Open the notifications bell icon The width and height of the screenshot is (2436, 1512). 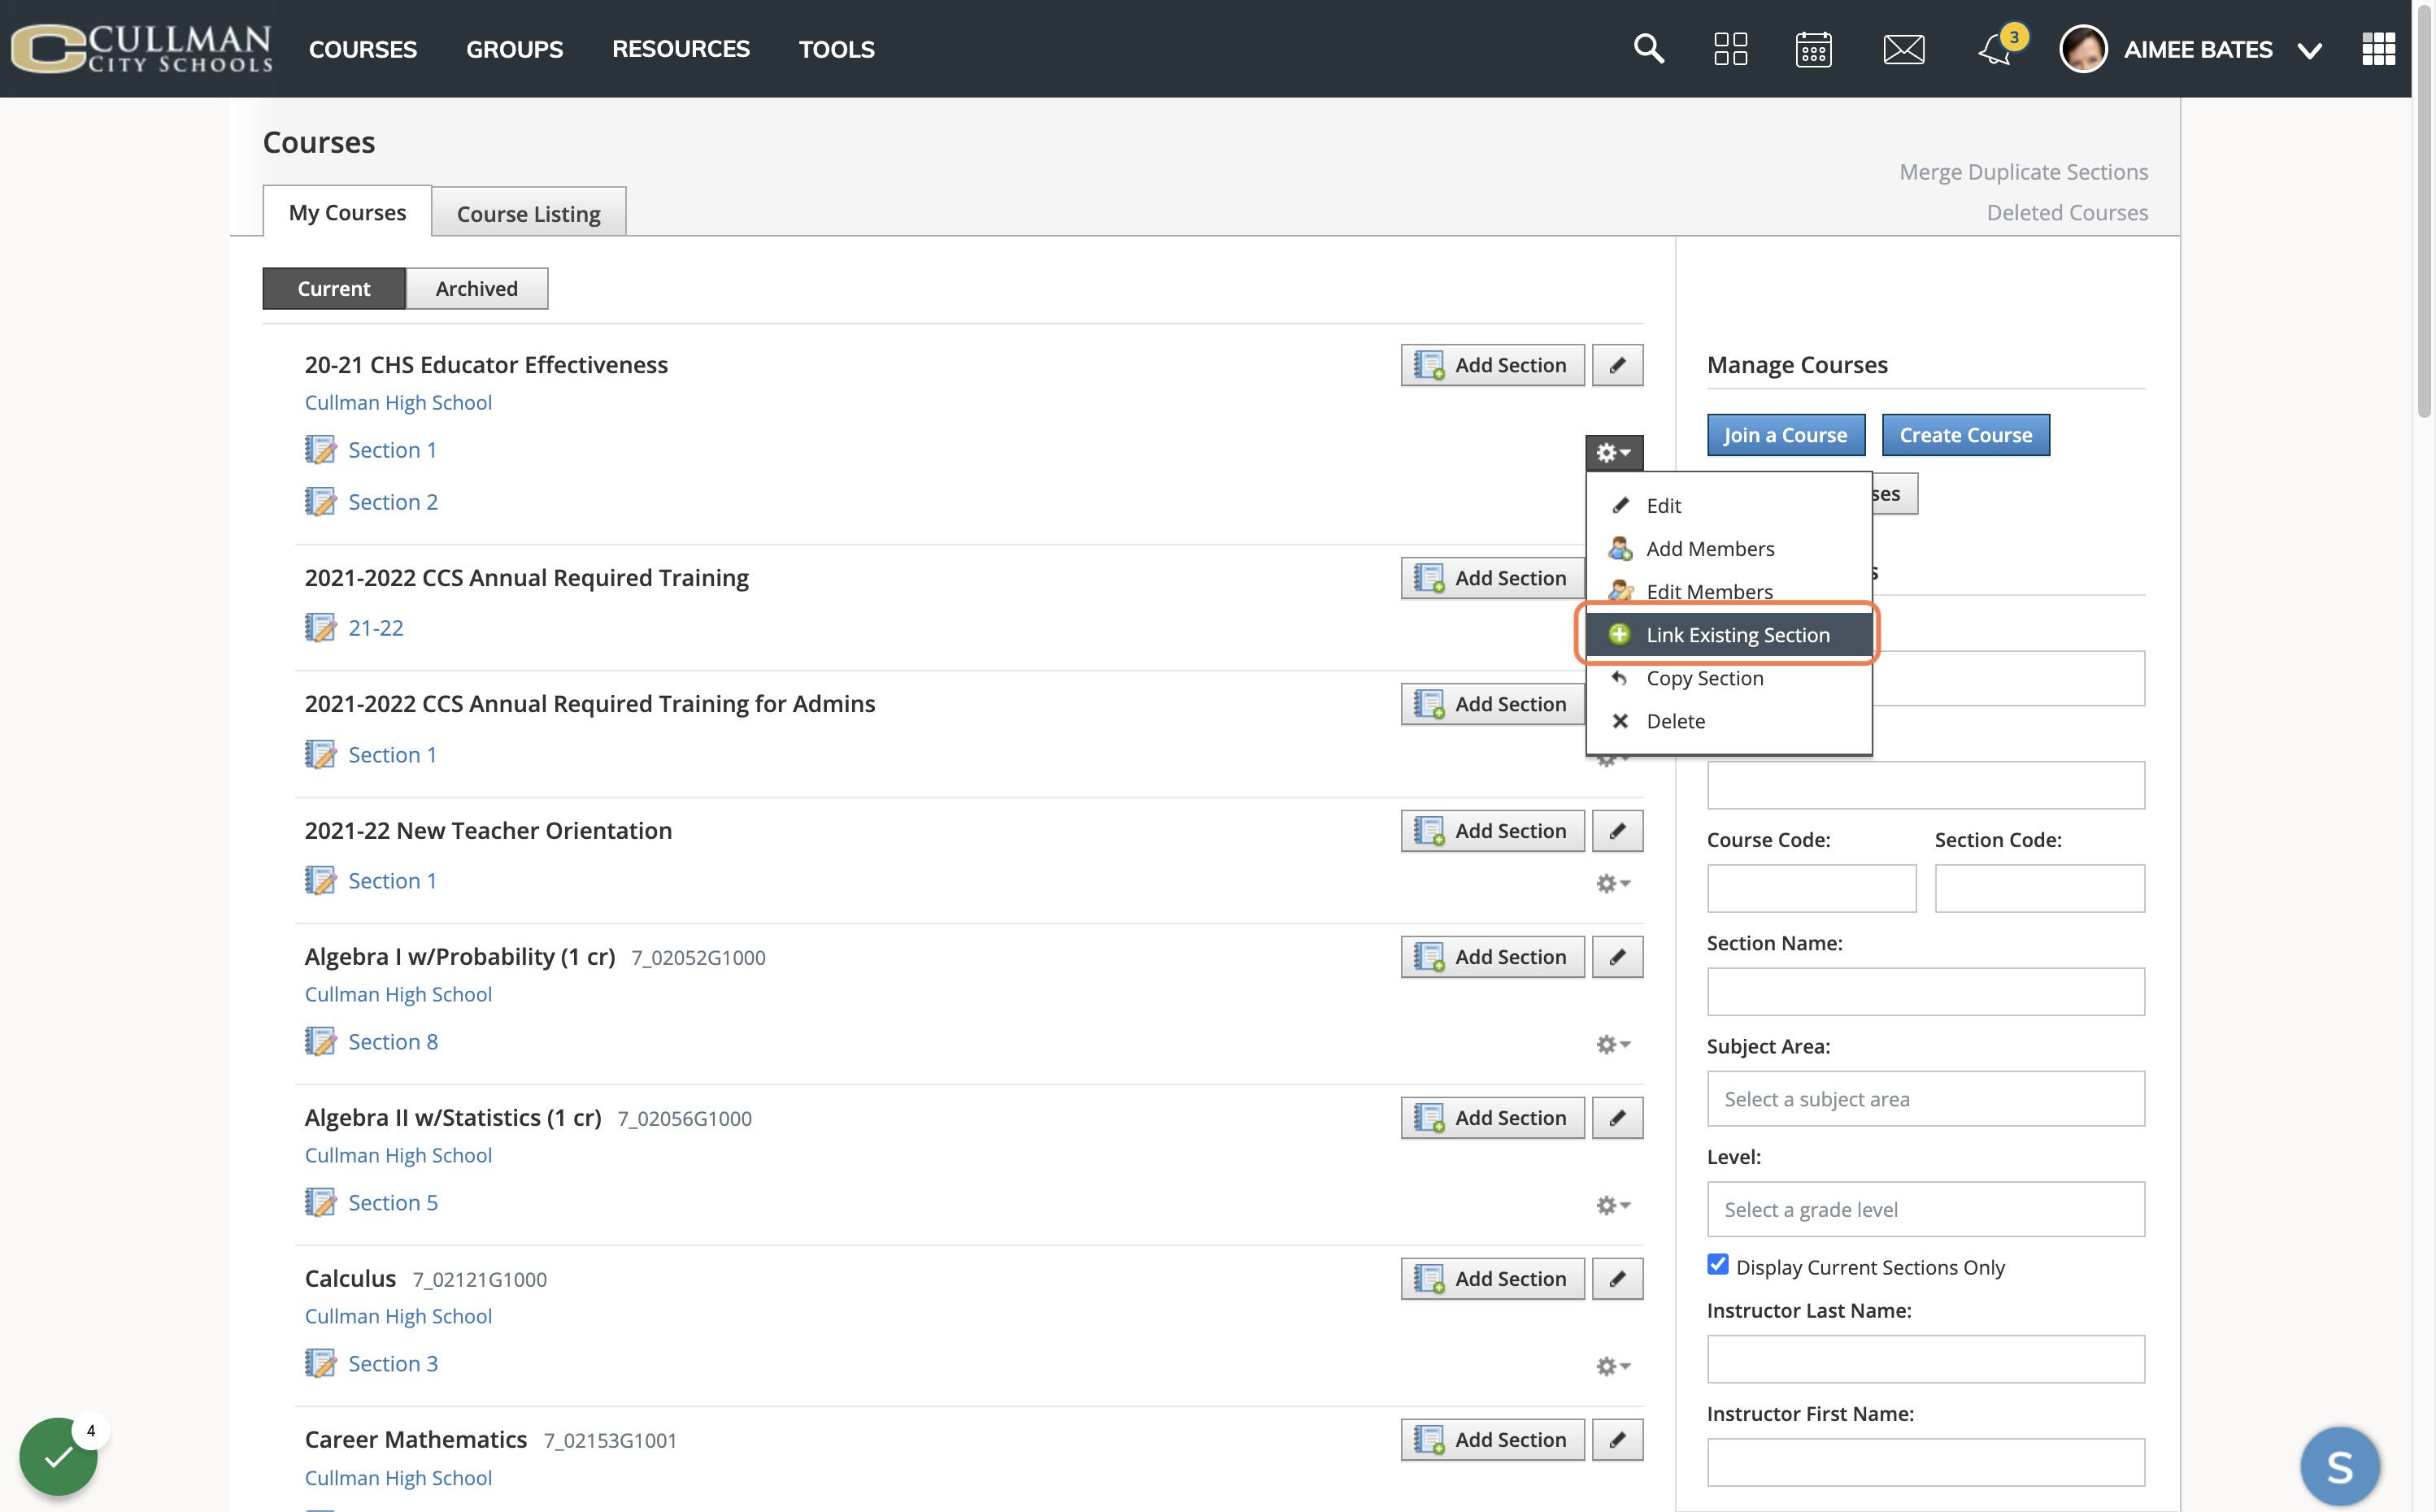1995,48
